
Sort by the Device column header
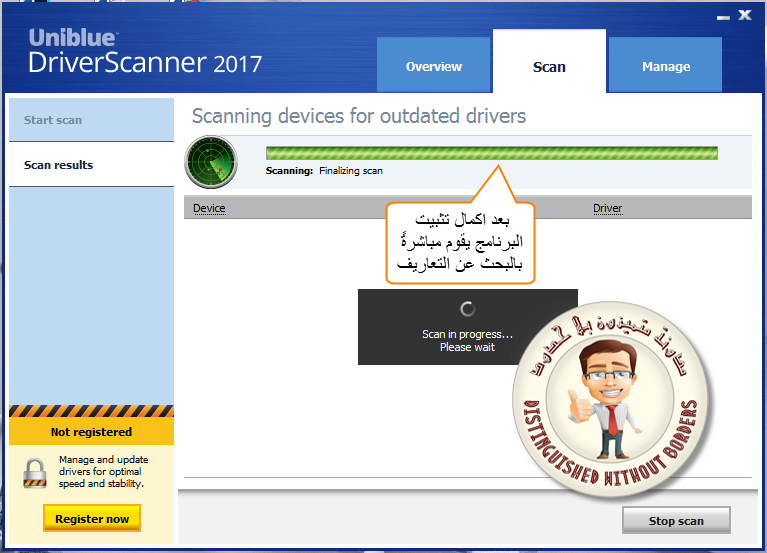tap(209, 208)
